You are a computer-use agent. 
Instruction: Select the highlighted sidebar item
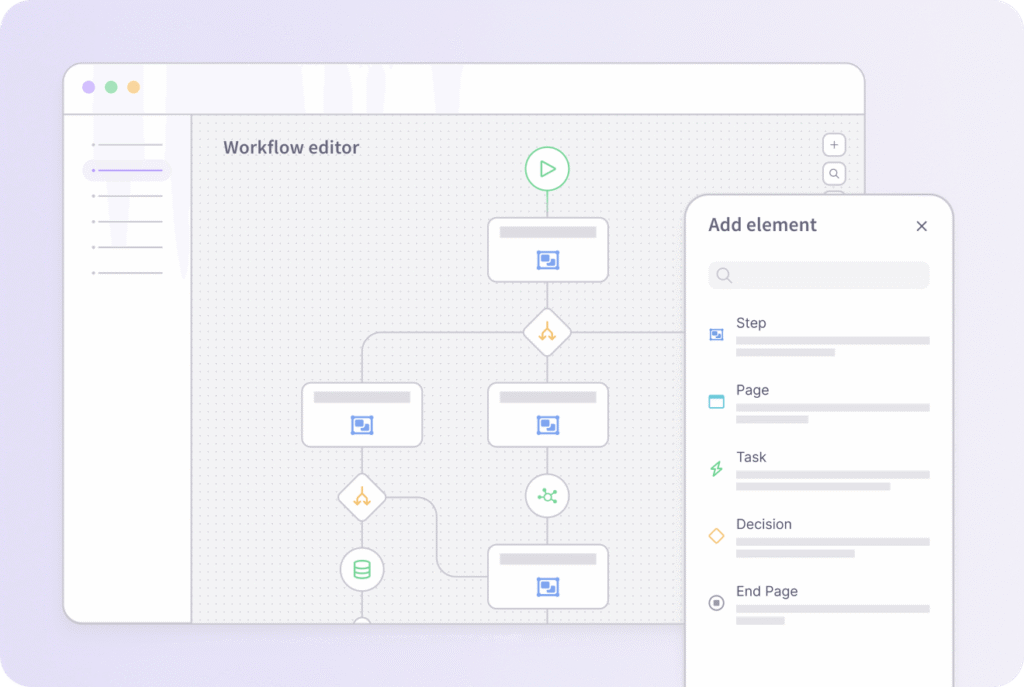click(127, 170)
